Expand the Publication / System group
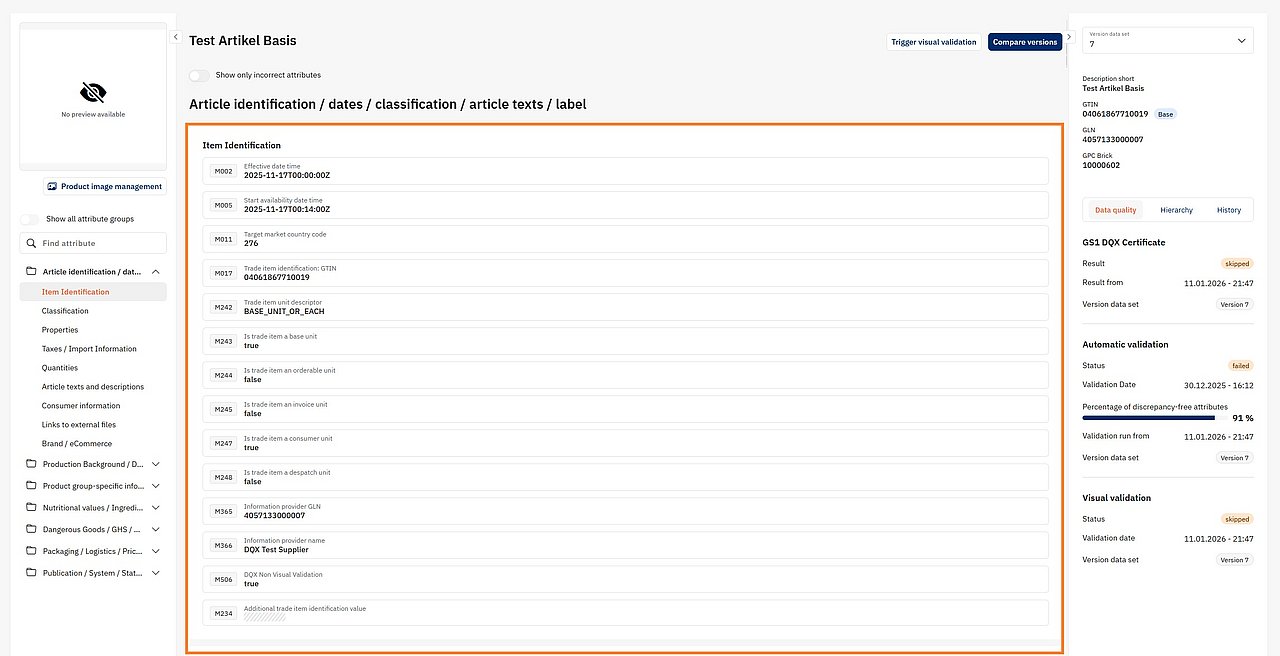The height and width of the screenshot is (656, 1280). 155,573
